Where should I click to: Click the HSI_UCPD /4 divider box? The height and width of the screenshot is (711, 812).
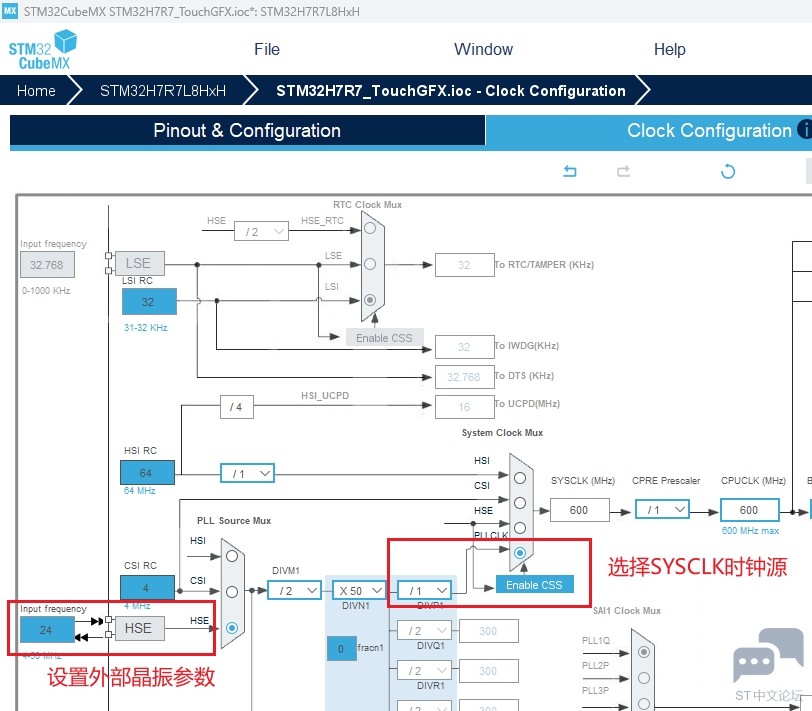(x=237, y=407)
